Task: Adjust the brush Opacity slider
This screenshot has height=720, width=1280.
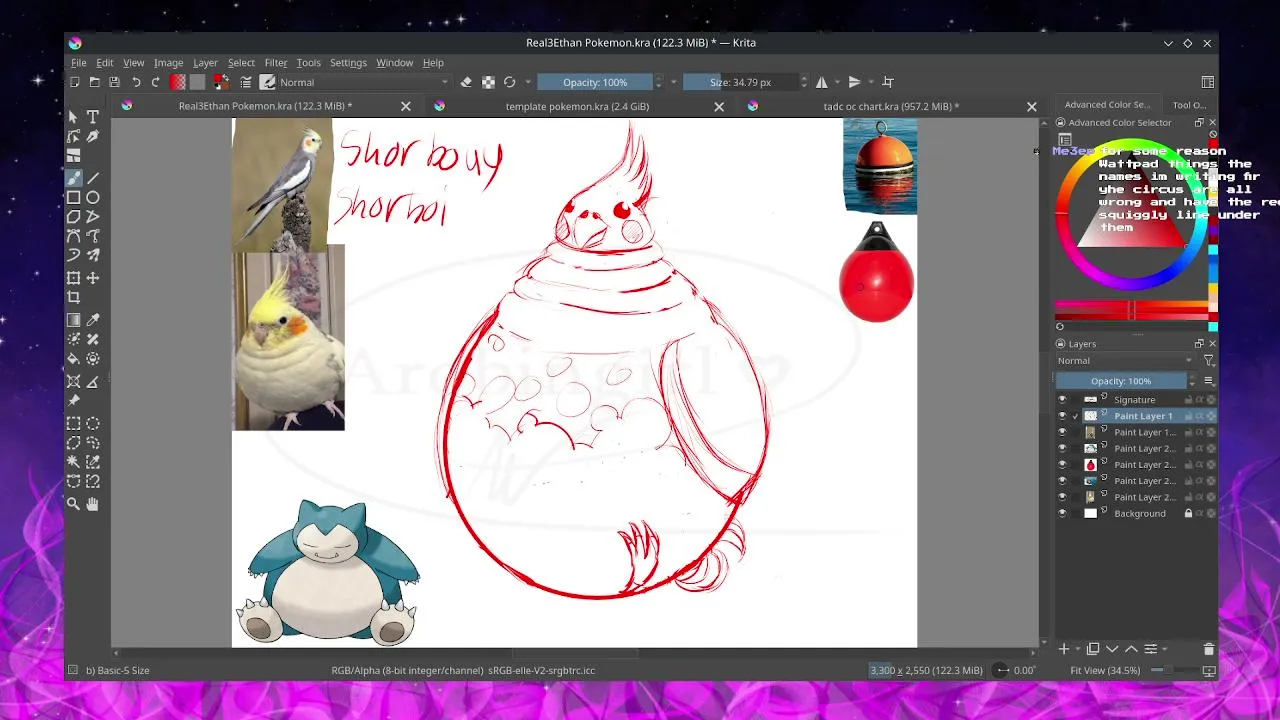Action: tap(596, 82)
